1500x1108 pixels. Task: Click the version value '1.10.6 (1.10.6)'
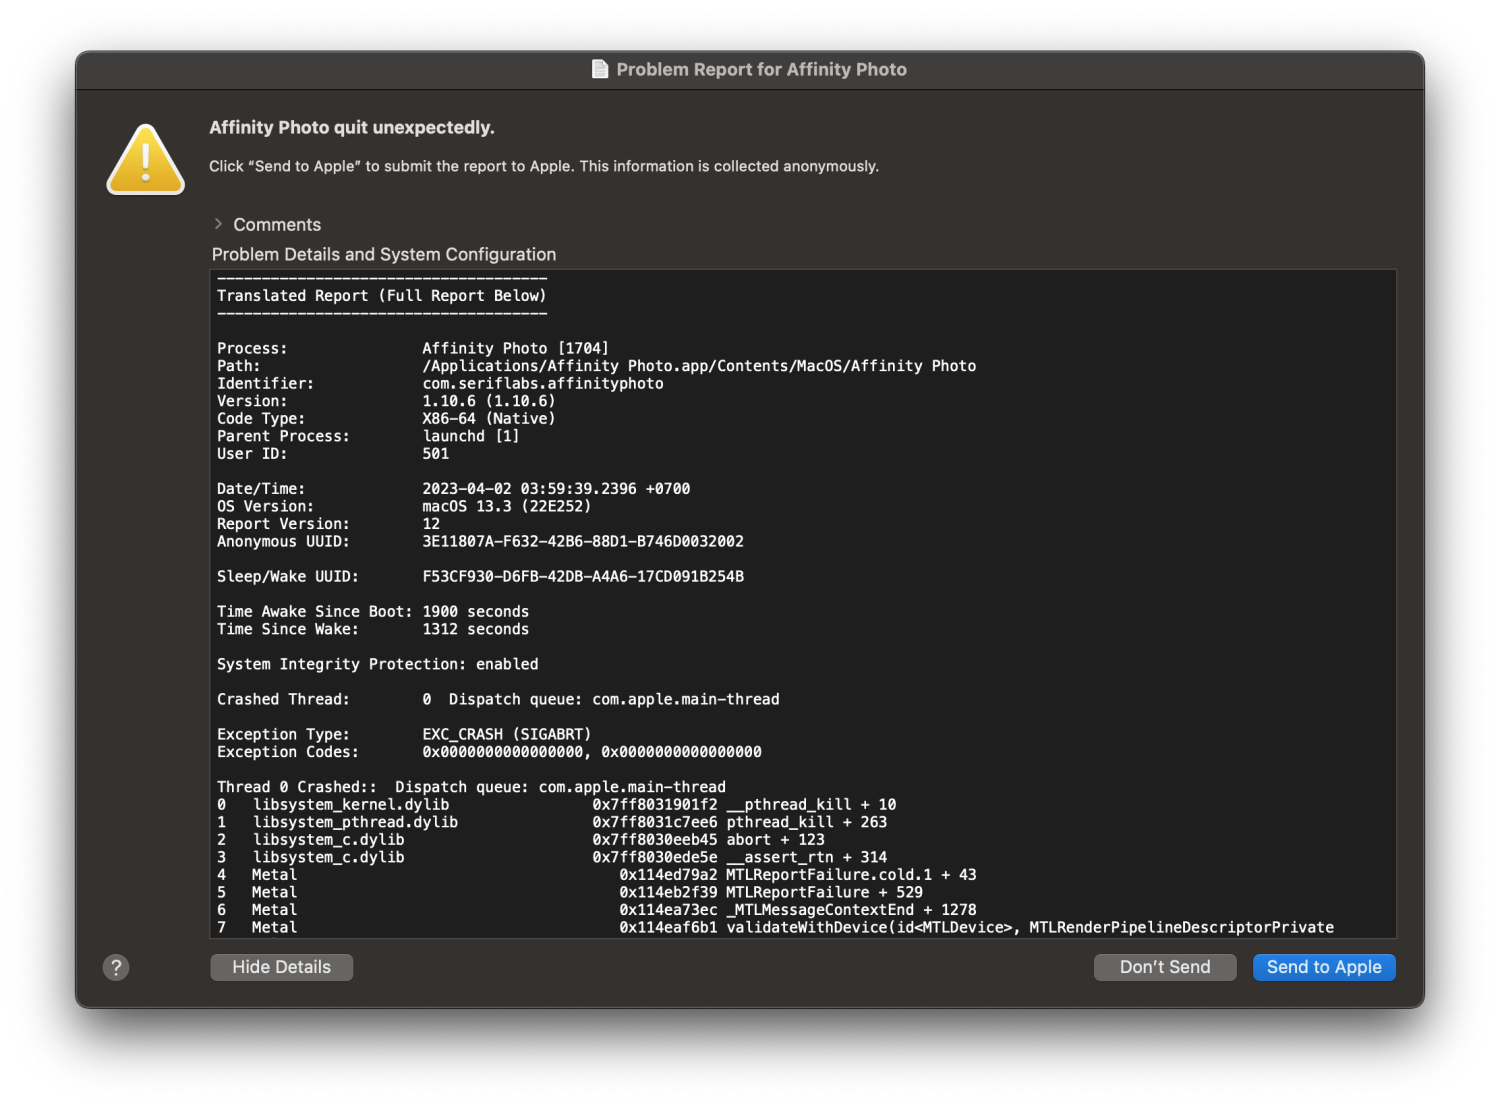[x=488, y=401]
